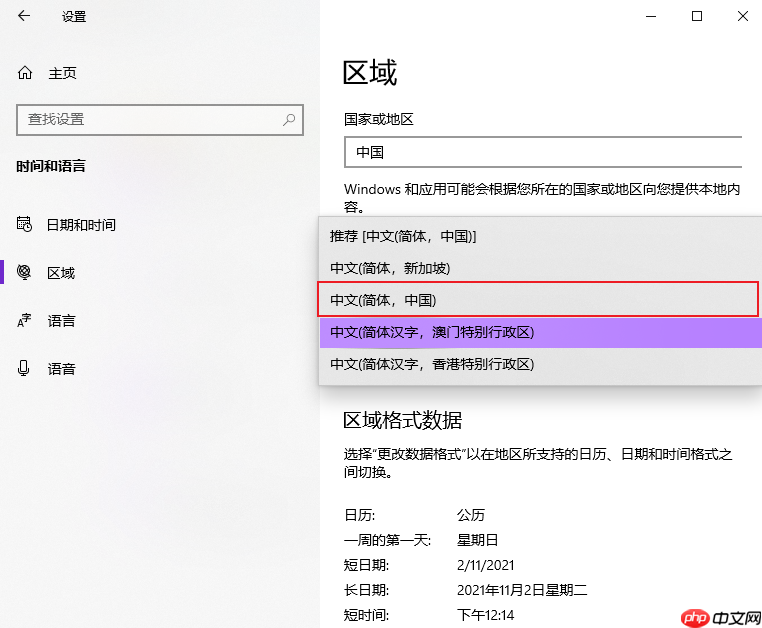Close the Settings window

coord(743,16)
